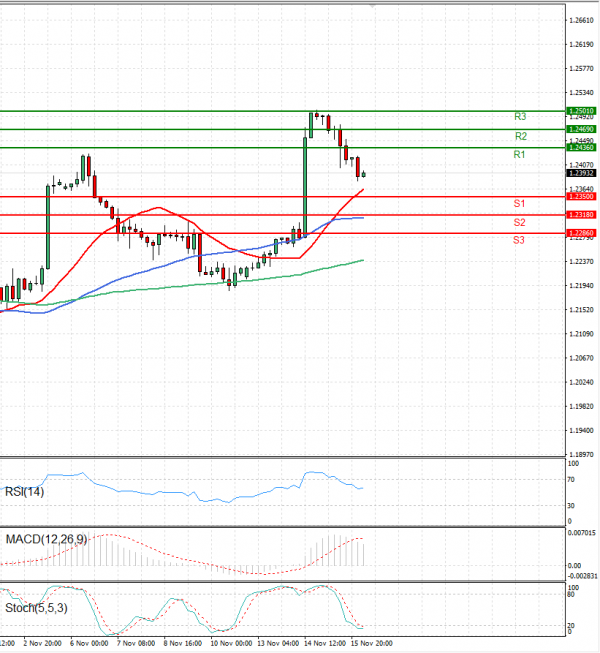
Task: Click the R2 resistance label
Action: pos(520,136)
